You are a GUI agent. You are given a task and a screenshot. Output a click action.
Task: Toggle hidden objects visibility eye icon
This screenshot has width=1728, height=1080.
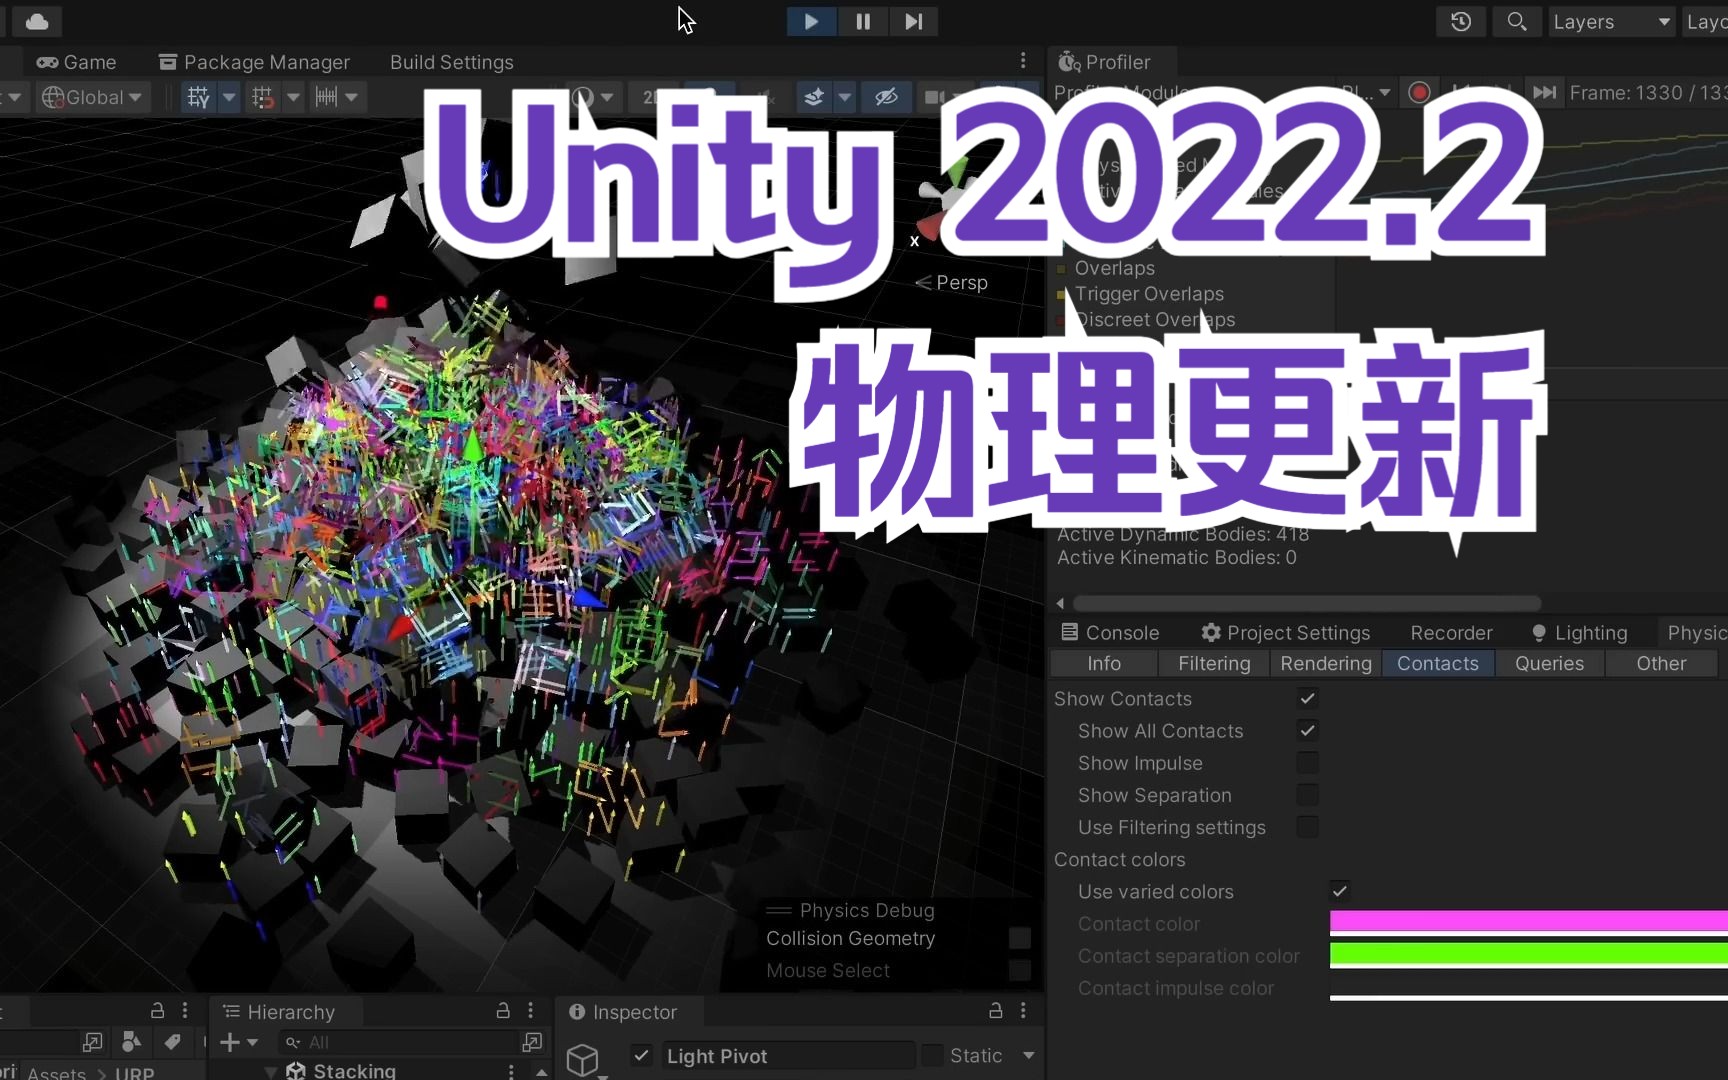click(x=886, y=97)
